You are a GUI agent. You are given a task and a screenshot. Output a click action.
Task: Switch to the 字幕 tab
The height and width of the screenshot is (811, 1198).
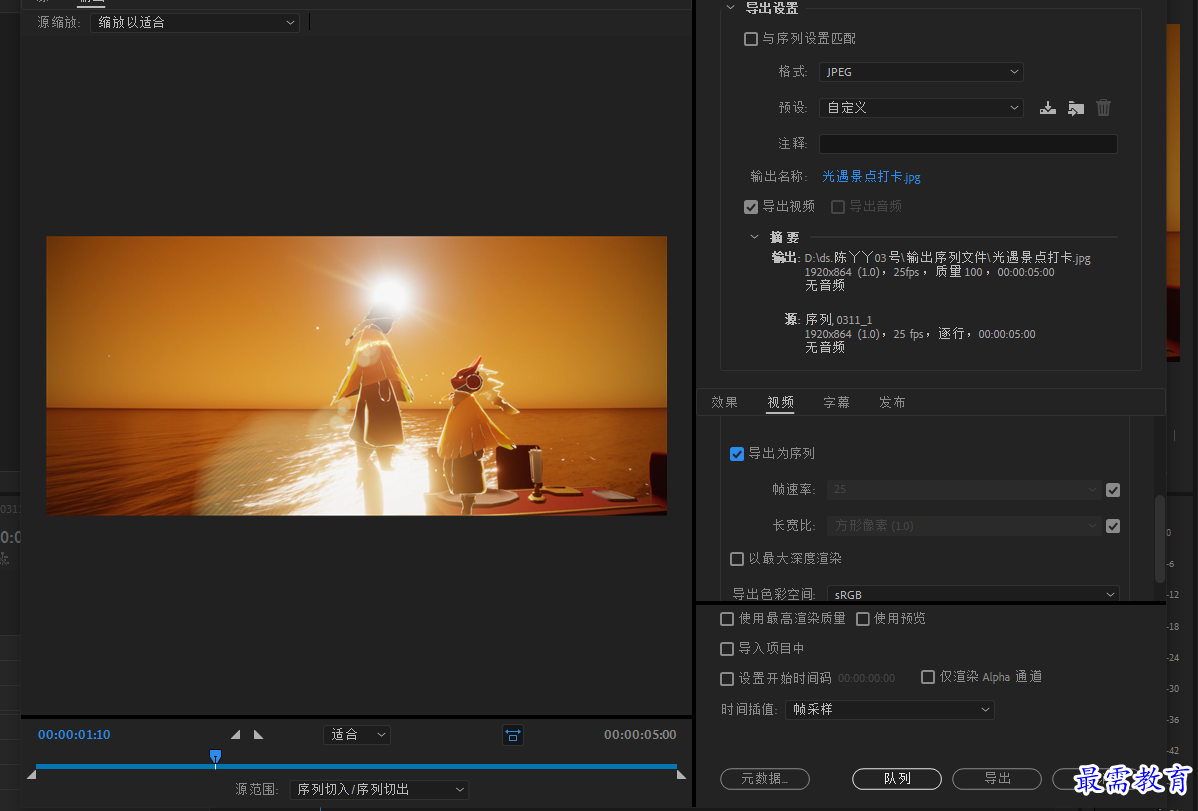tap(836, 402)
